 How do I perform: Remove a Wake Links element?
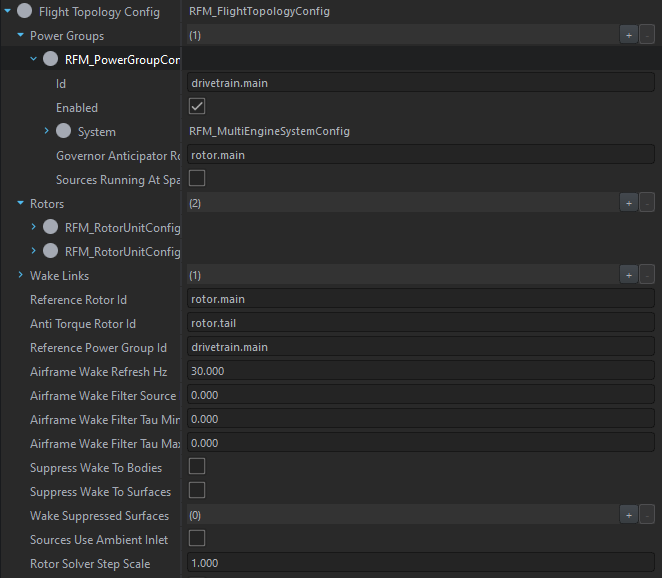click(x=647, y=275)
